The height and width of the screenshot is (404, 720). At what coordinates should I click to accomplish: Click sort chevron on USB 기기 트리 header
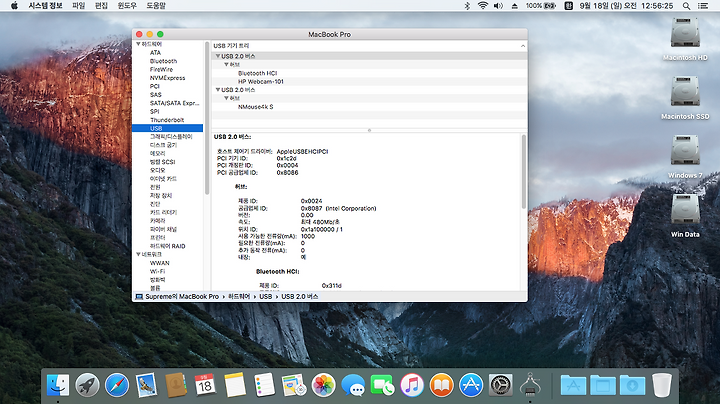523,46
